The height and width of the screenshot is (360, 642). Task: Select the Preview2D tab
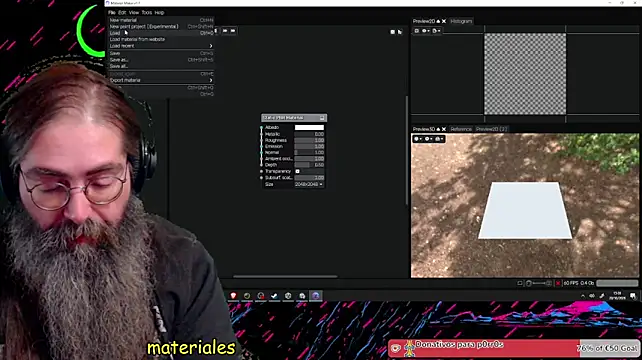(x=423, y=21)
